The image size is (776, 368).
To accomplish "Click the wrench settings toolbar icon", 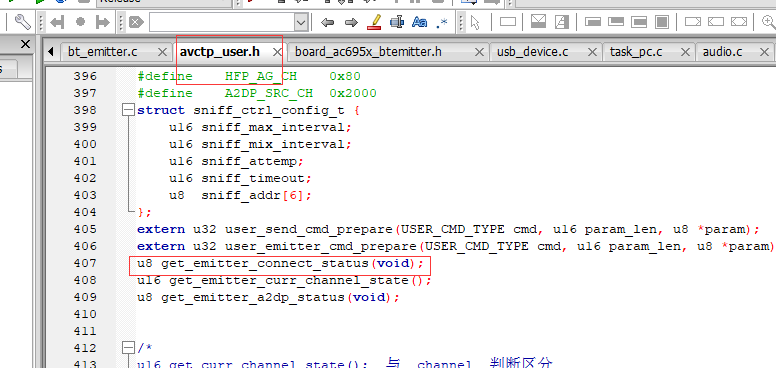I will 23,22.
